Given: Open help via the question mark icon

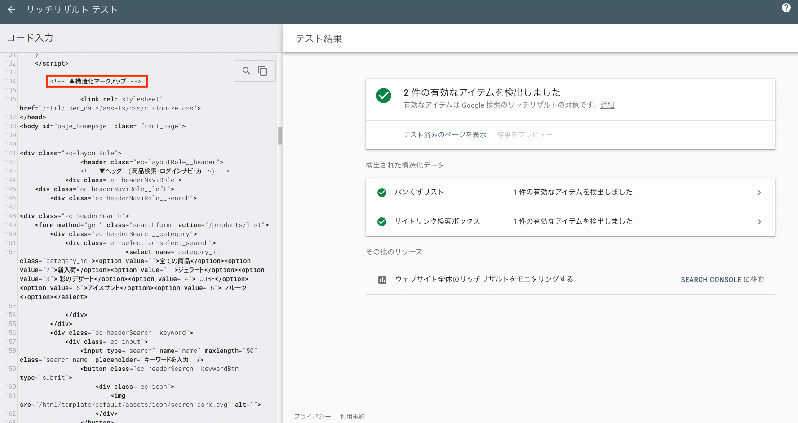Looking at the screenshot, I should pos(786,8).
